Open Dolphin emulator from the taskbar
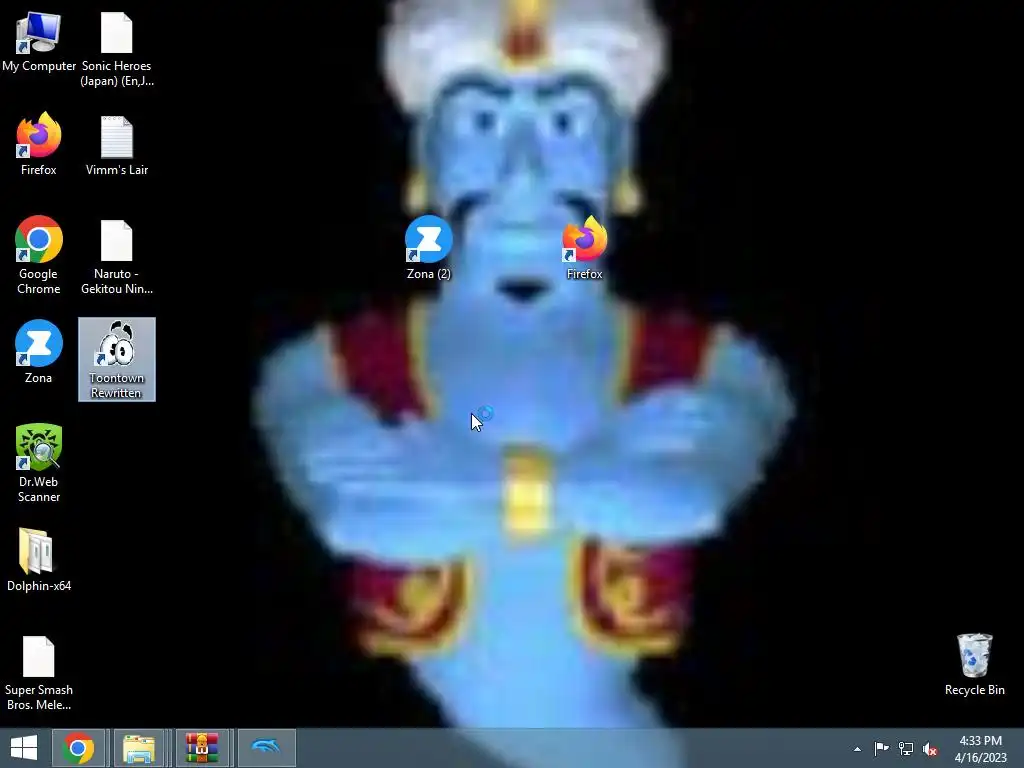1024x768 pixels. click(266, 748)
